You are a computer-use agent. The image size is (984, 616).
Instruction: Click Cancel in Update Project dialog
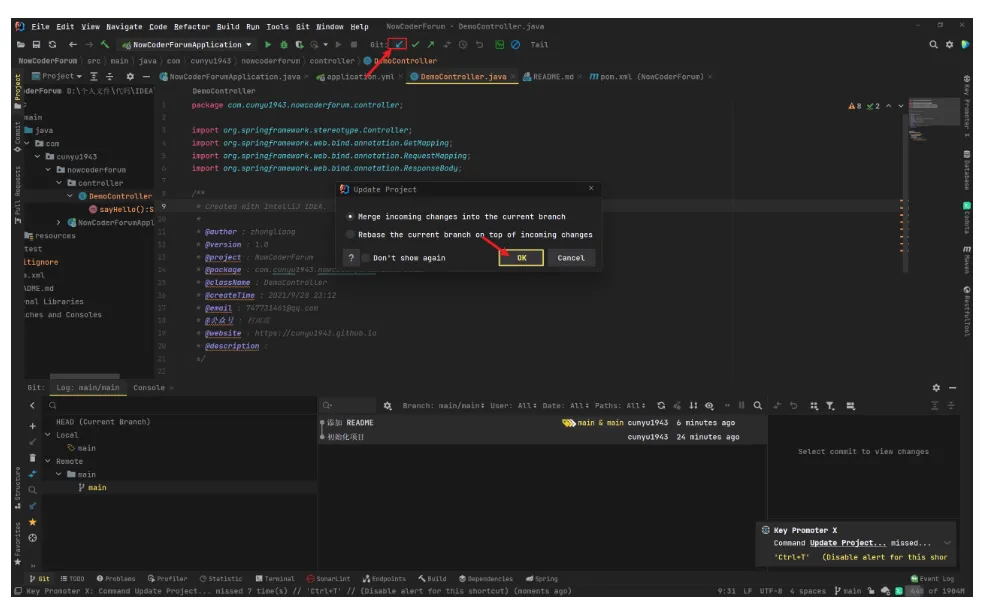coord(570,258)
